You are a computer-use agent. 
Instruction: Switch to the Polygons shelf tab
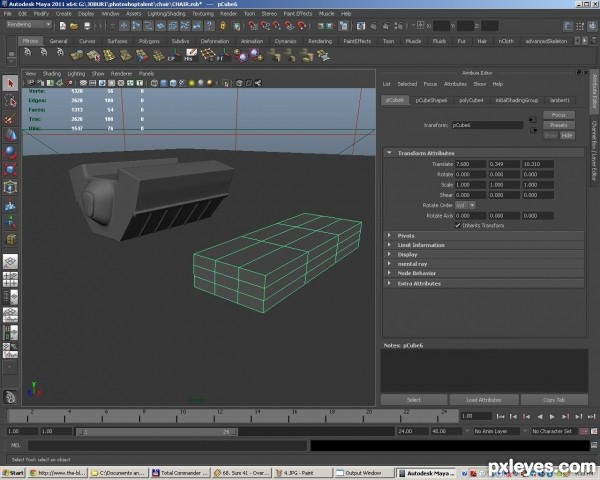(149, 41)
